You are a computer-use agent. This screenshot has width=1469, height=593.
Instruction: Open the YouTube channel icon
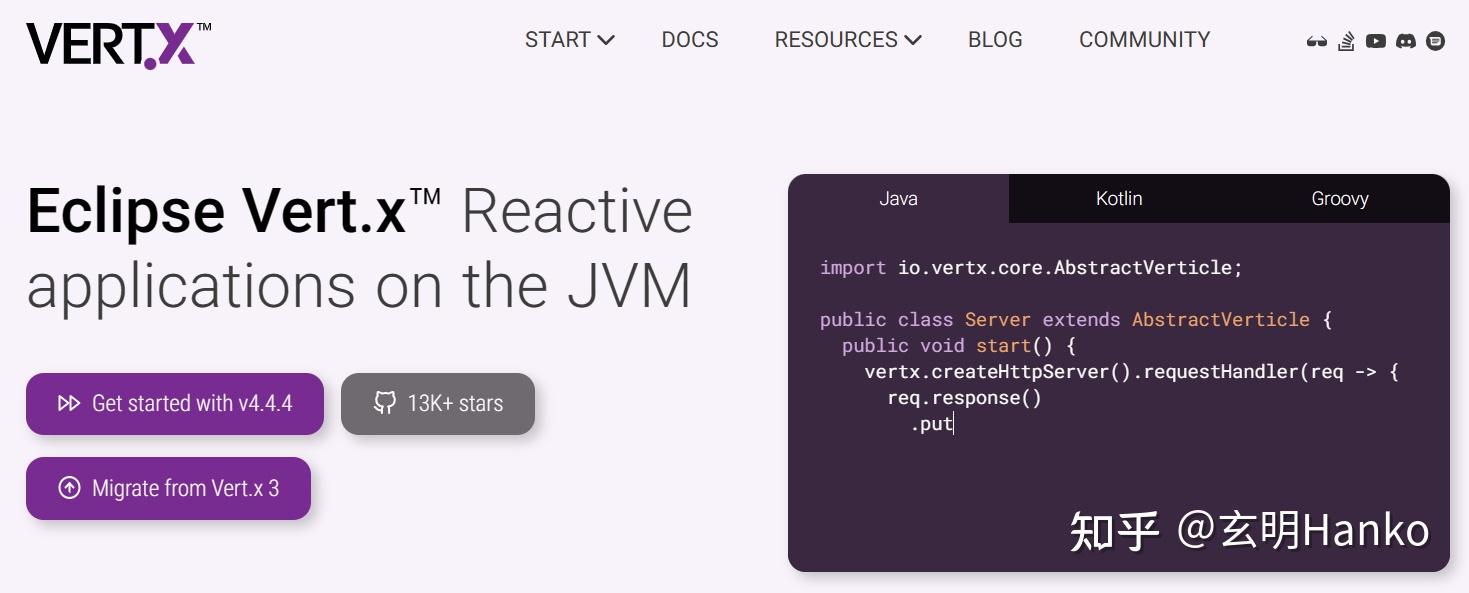pos(1376,41)
